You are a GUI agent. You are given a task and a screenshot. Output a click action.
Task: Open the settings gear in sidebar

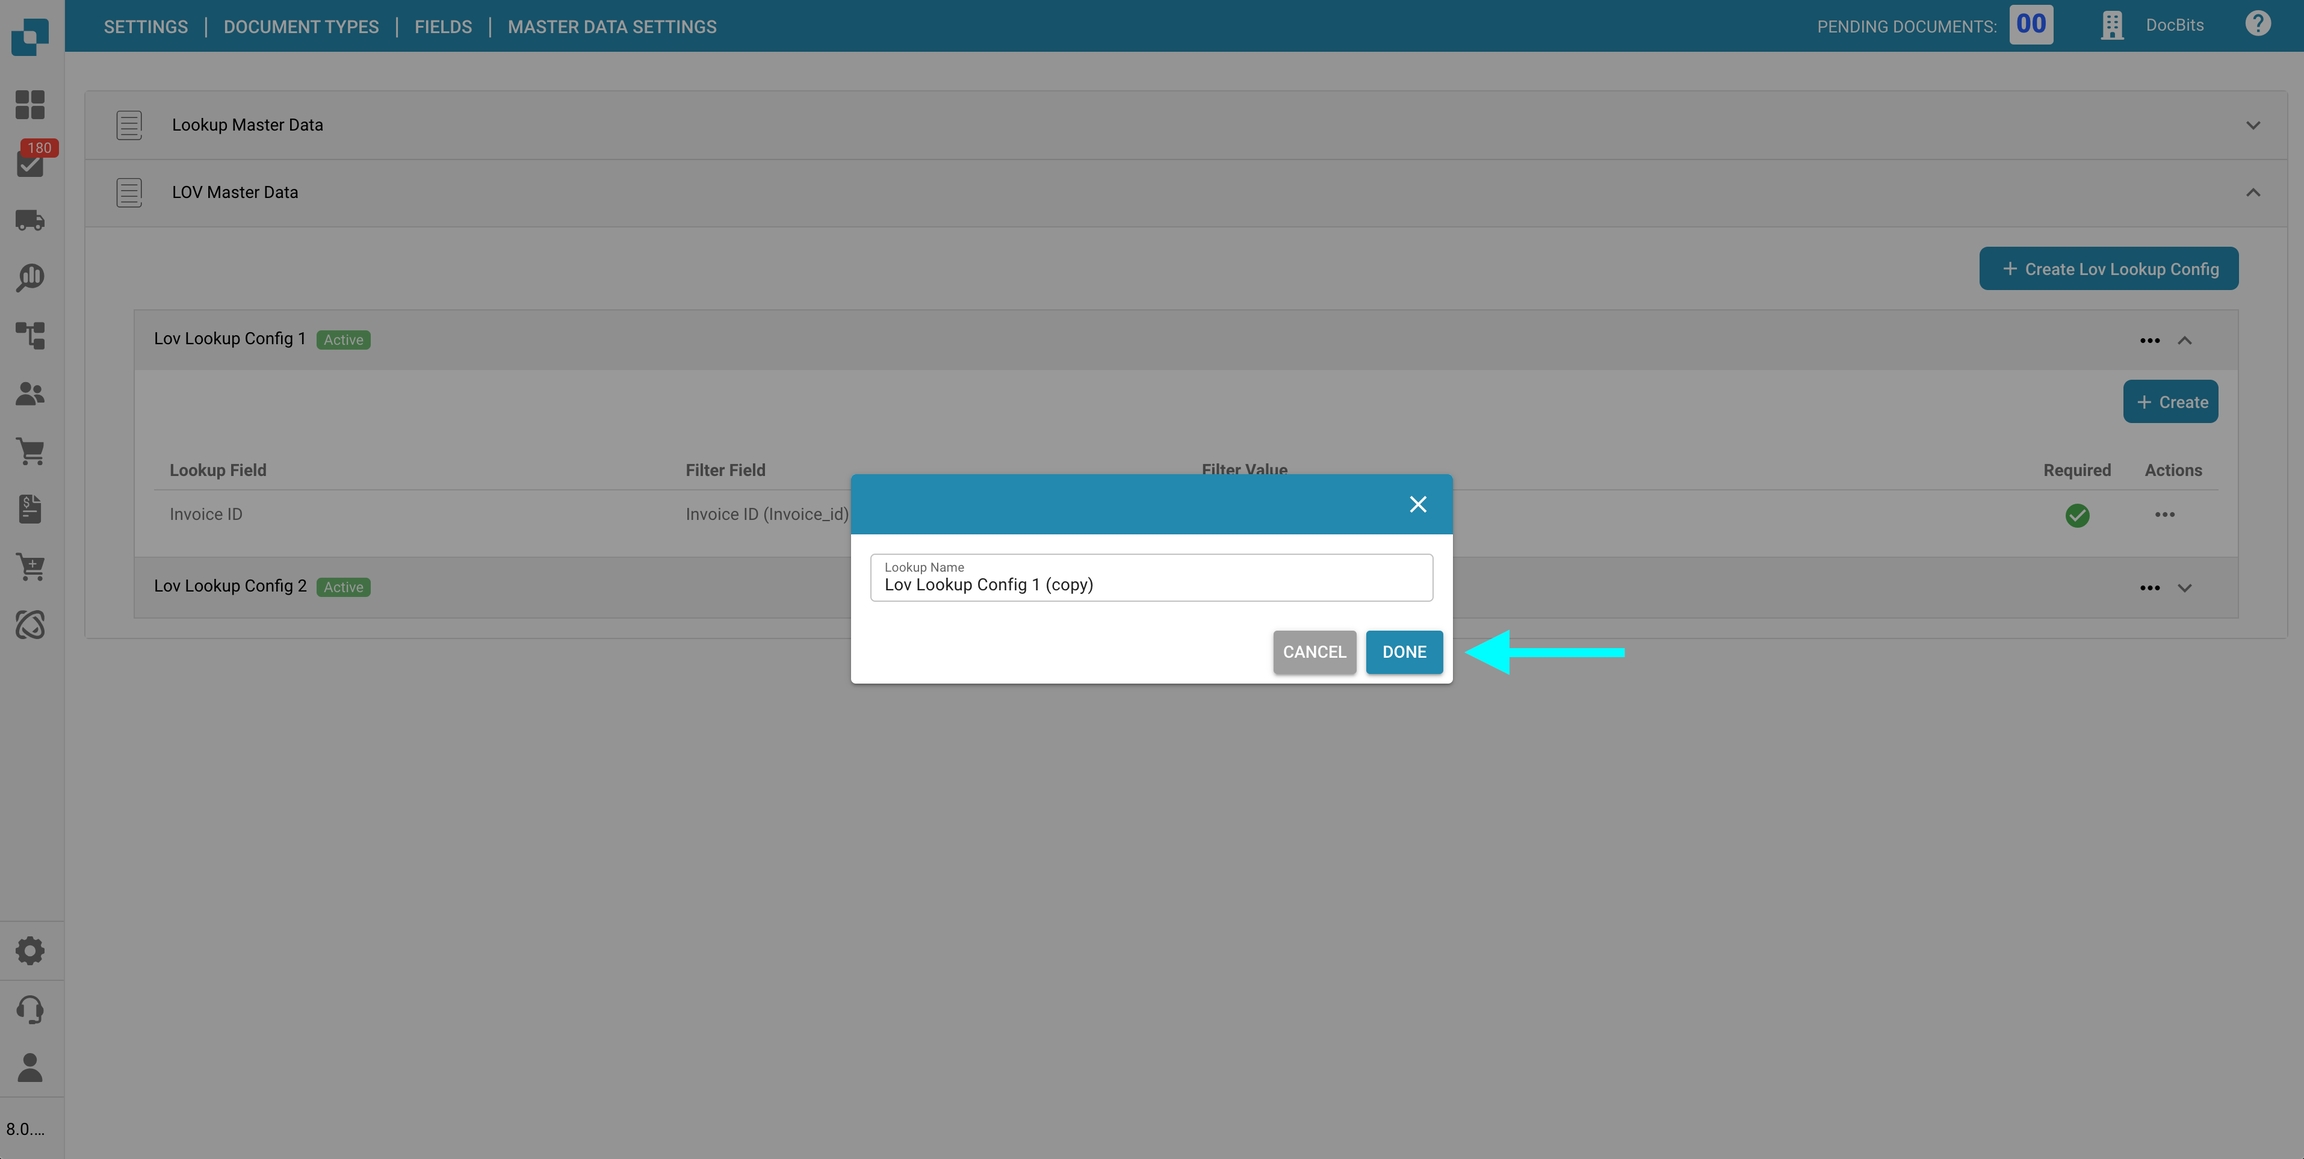30,950
